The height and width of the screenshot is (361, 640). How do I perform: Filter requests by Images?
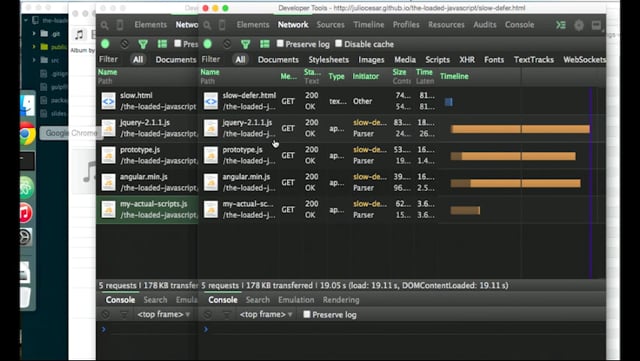click(371, 60)
